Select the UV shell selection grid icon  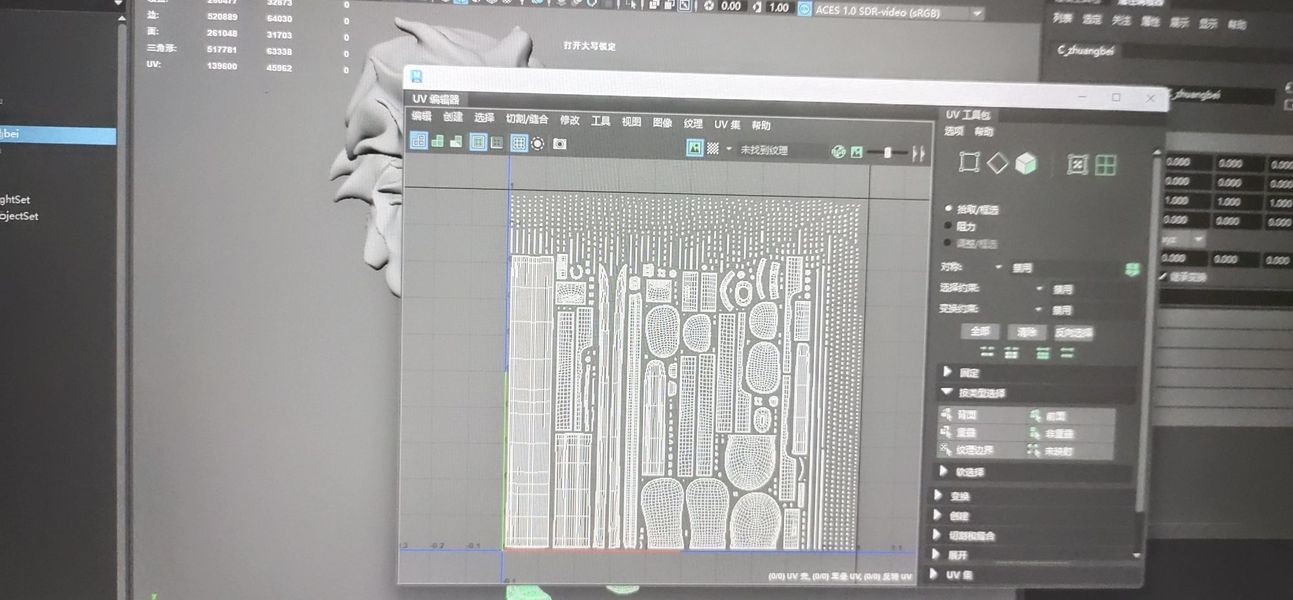(x=1105, y=165)
